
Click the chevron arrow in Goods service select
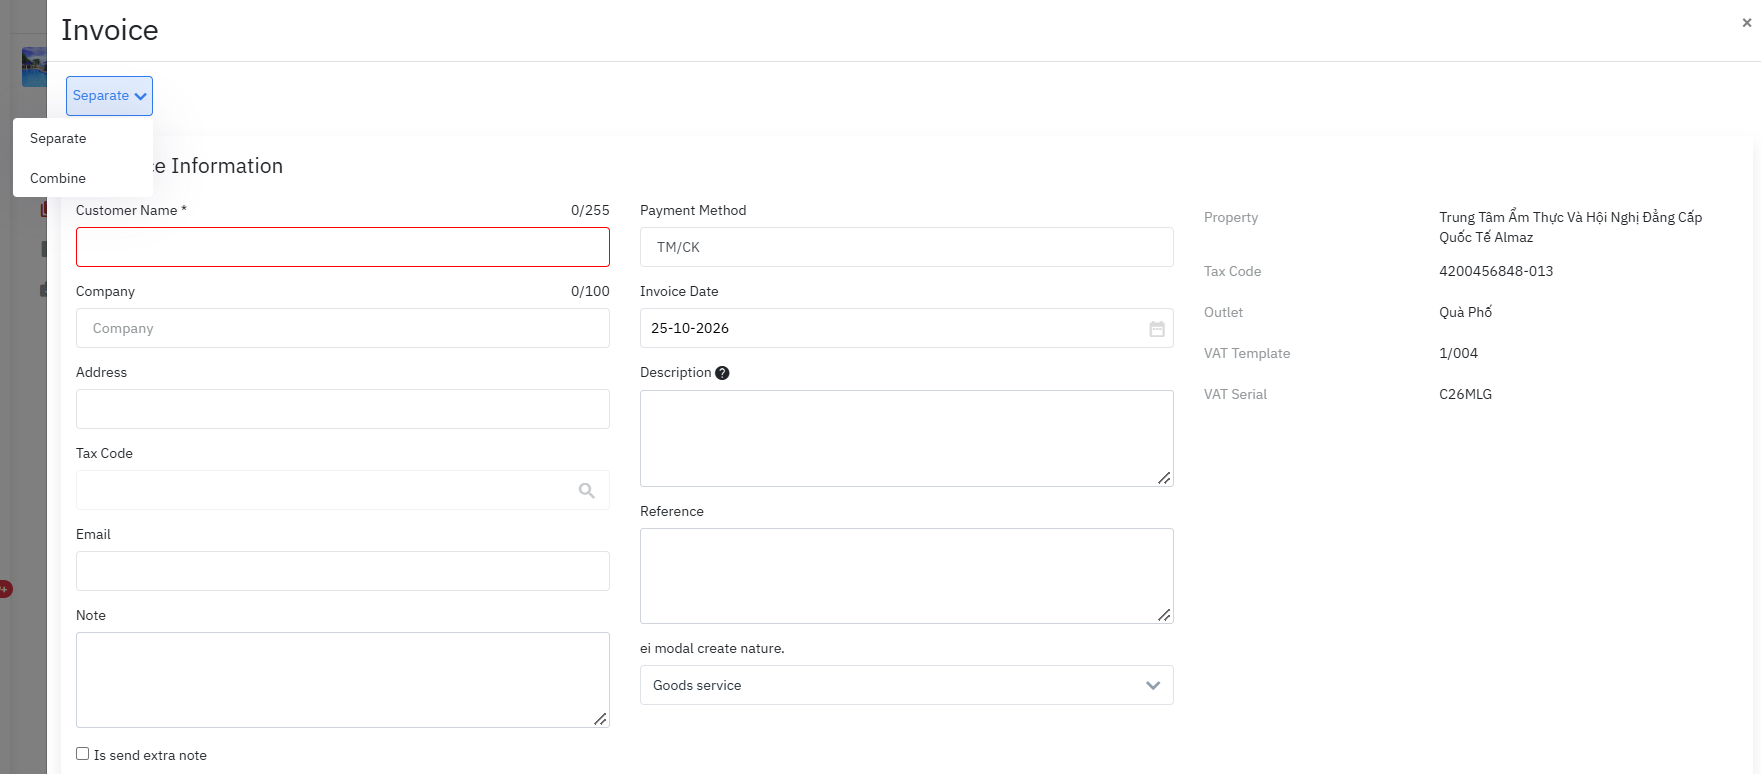1153,686
